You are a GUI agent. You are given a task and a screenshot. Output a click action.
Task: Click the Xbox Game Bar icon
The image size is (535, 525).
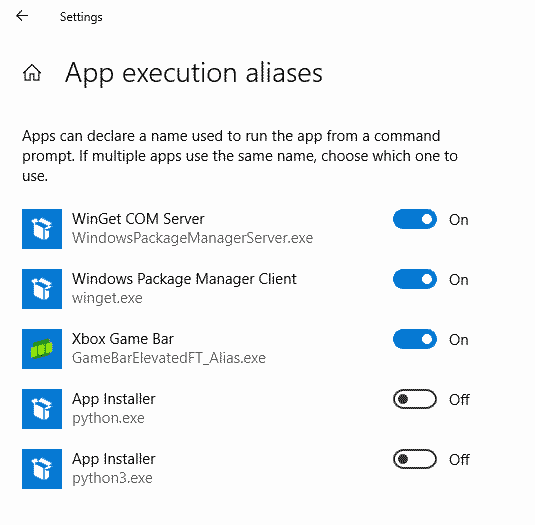42,349
